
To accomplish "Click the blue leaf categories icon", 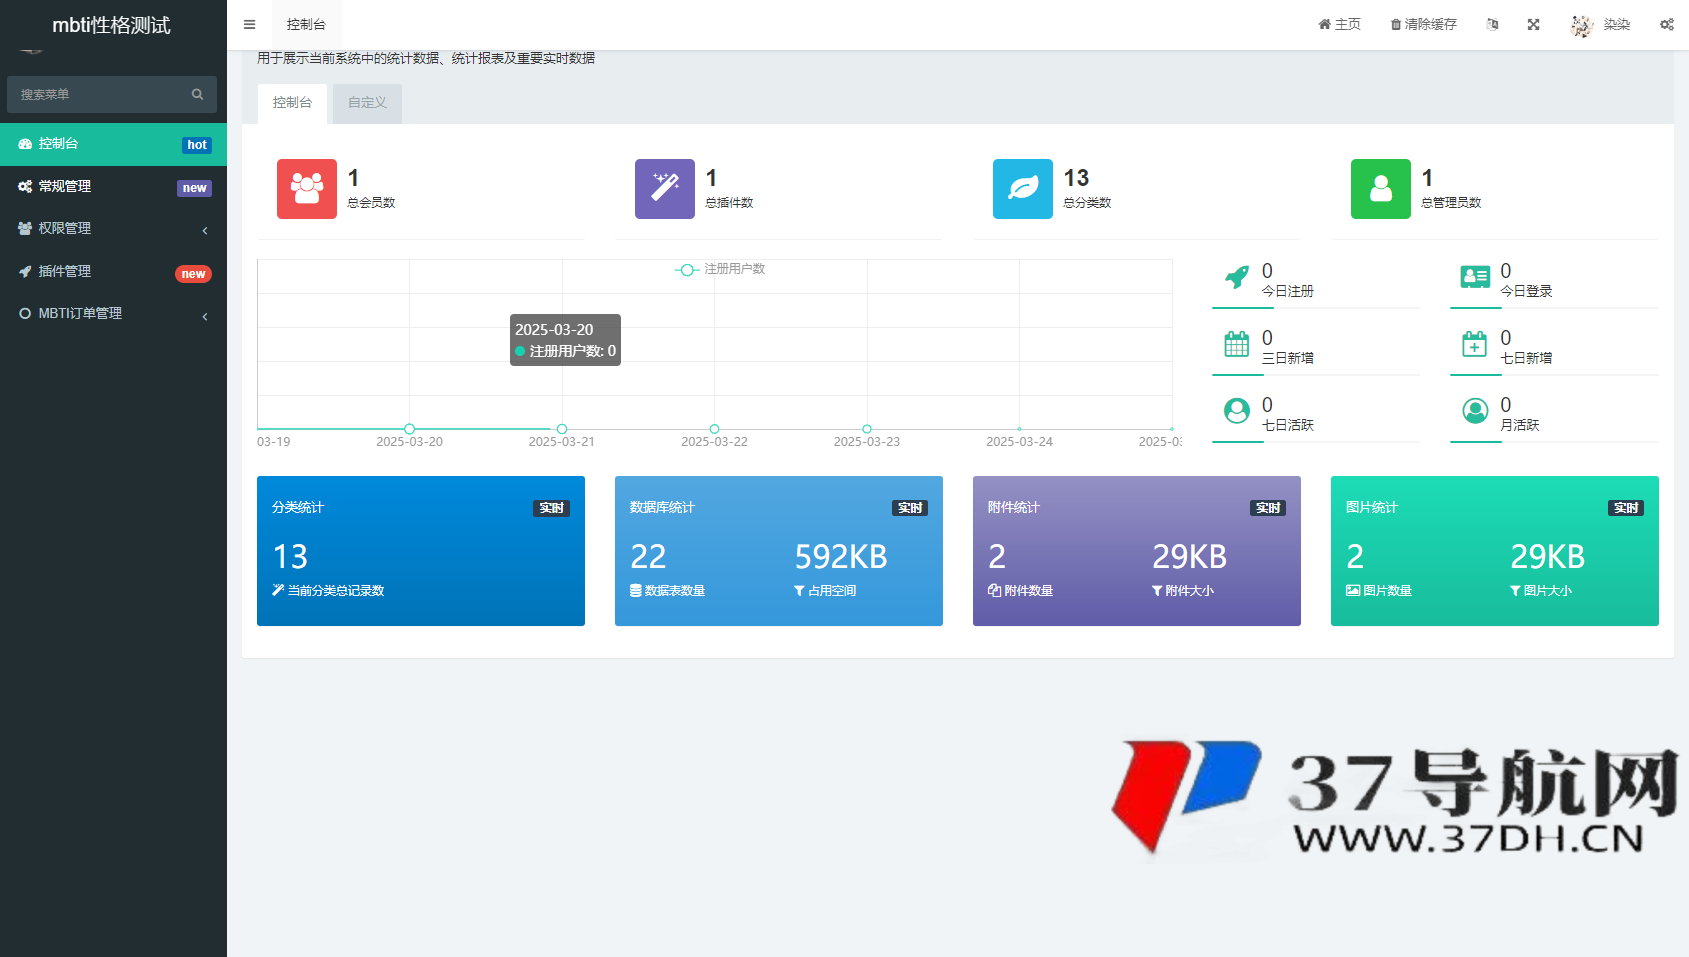I will point(1022,189).
